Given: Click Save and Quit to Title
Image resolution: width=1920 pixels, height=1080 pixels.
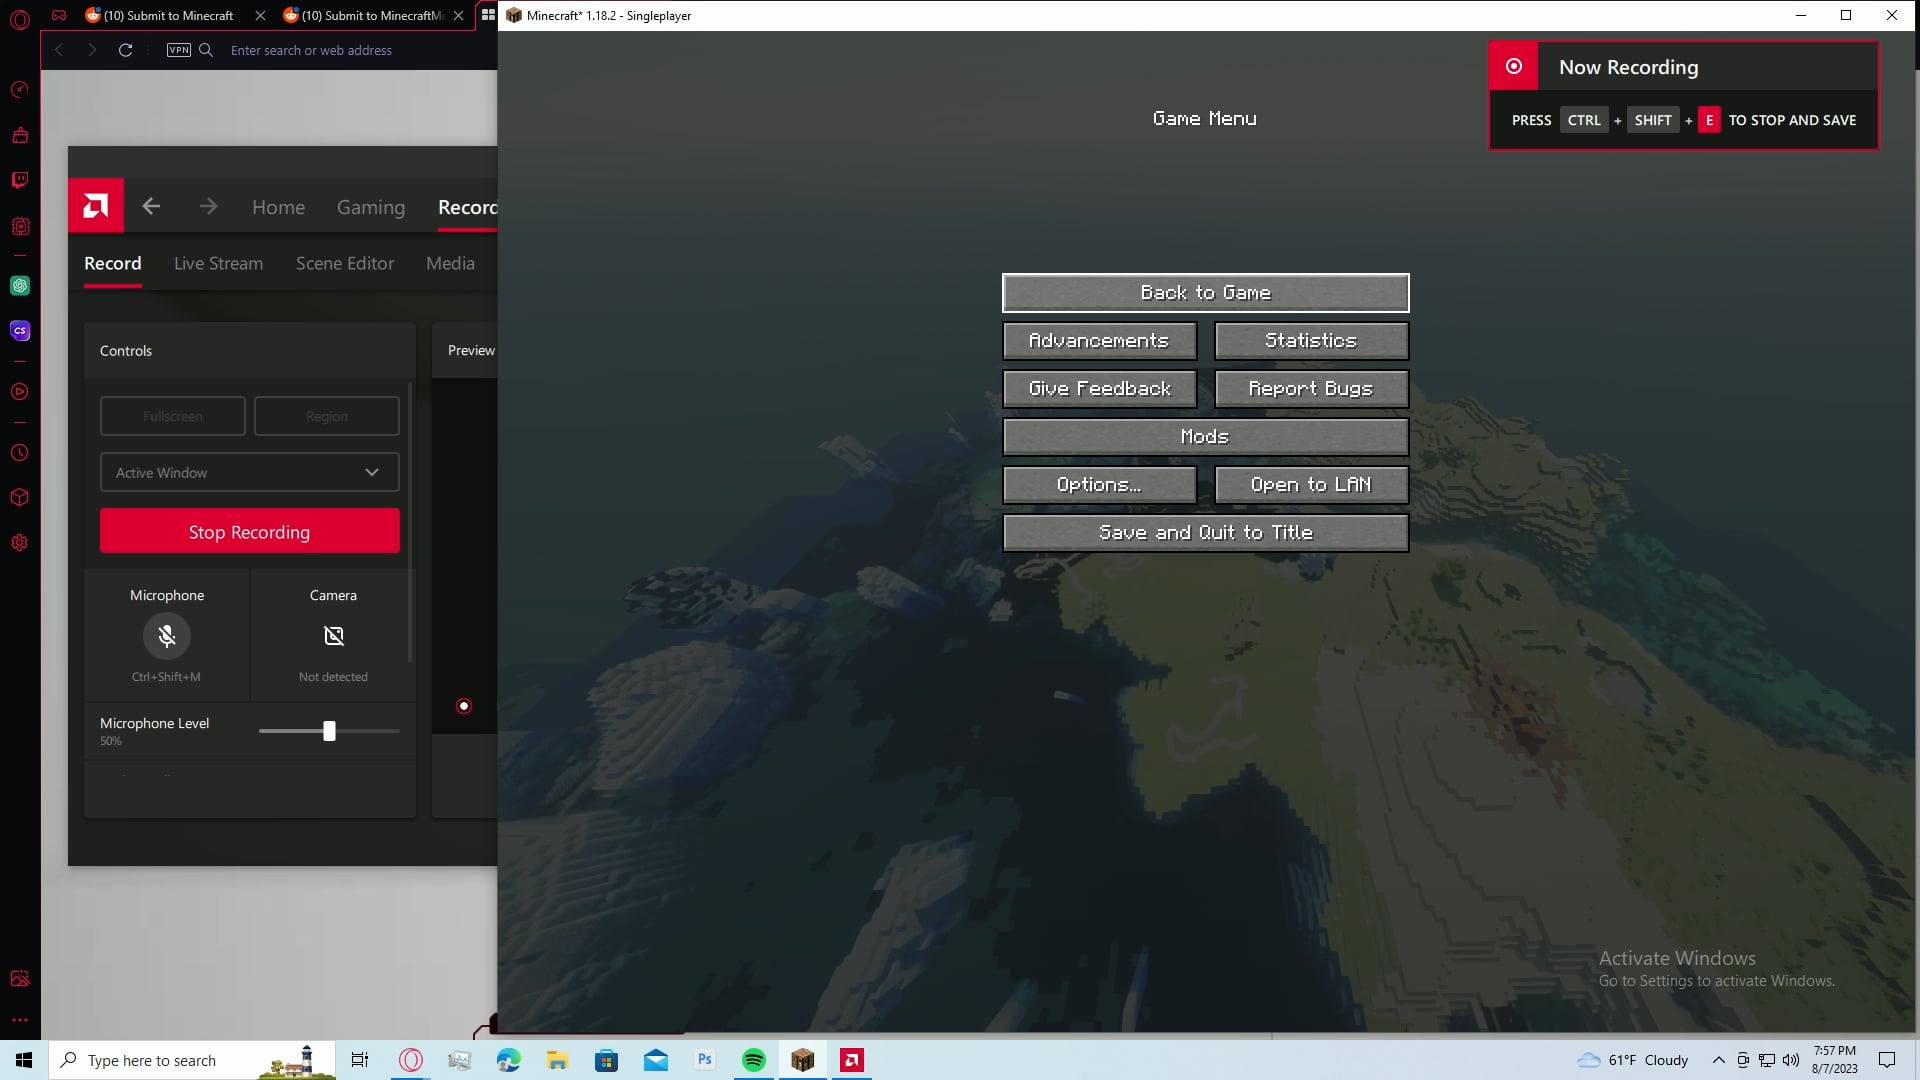Looking at the screenshot, I should (1205, 533).
